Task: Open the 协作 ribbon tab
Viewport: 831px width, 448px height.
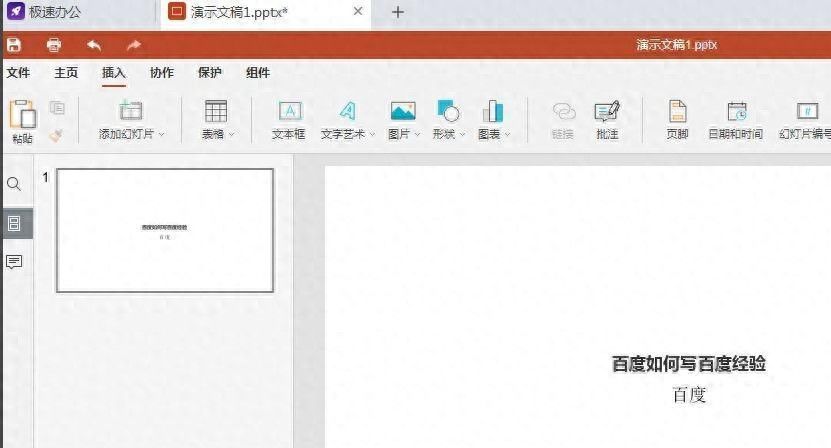Action: tap(162, 73)
